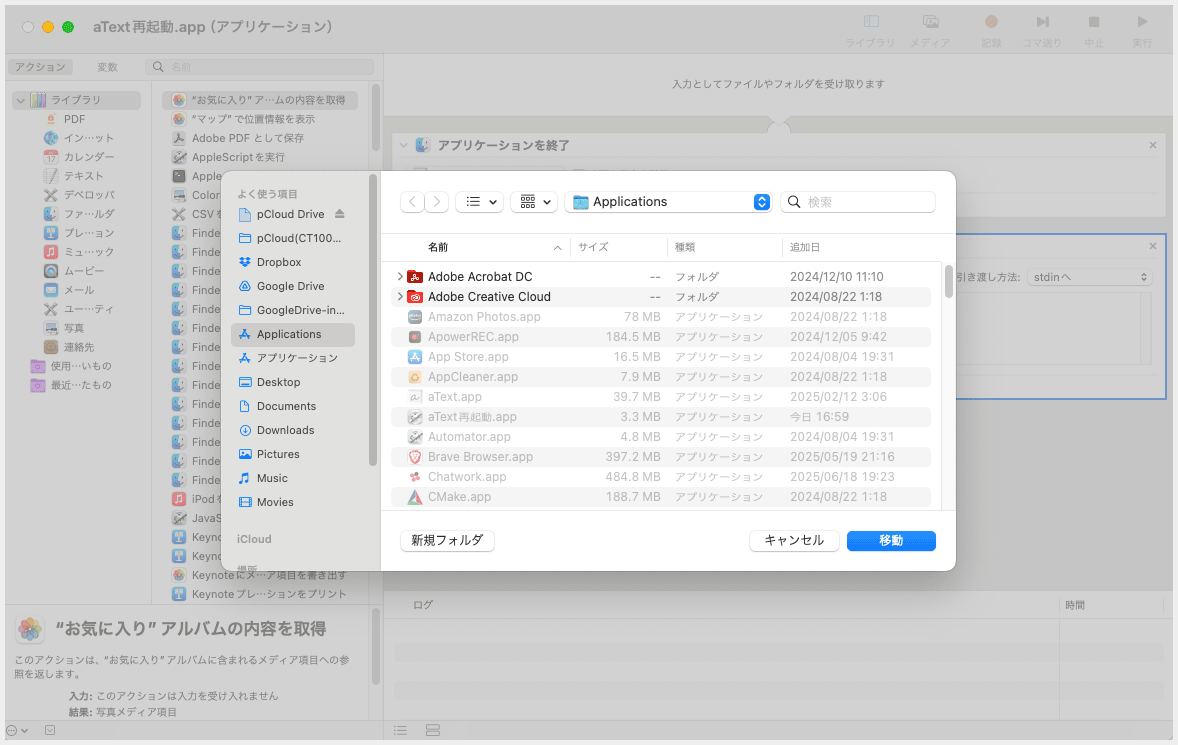Open the Pictures folder in sidebar
This screenshot has width=1178, height=745.
(x=277, y=454)
